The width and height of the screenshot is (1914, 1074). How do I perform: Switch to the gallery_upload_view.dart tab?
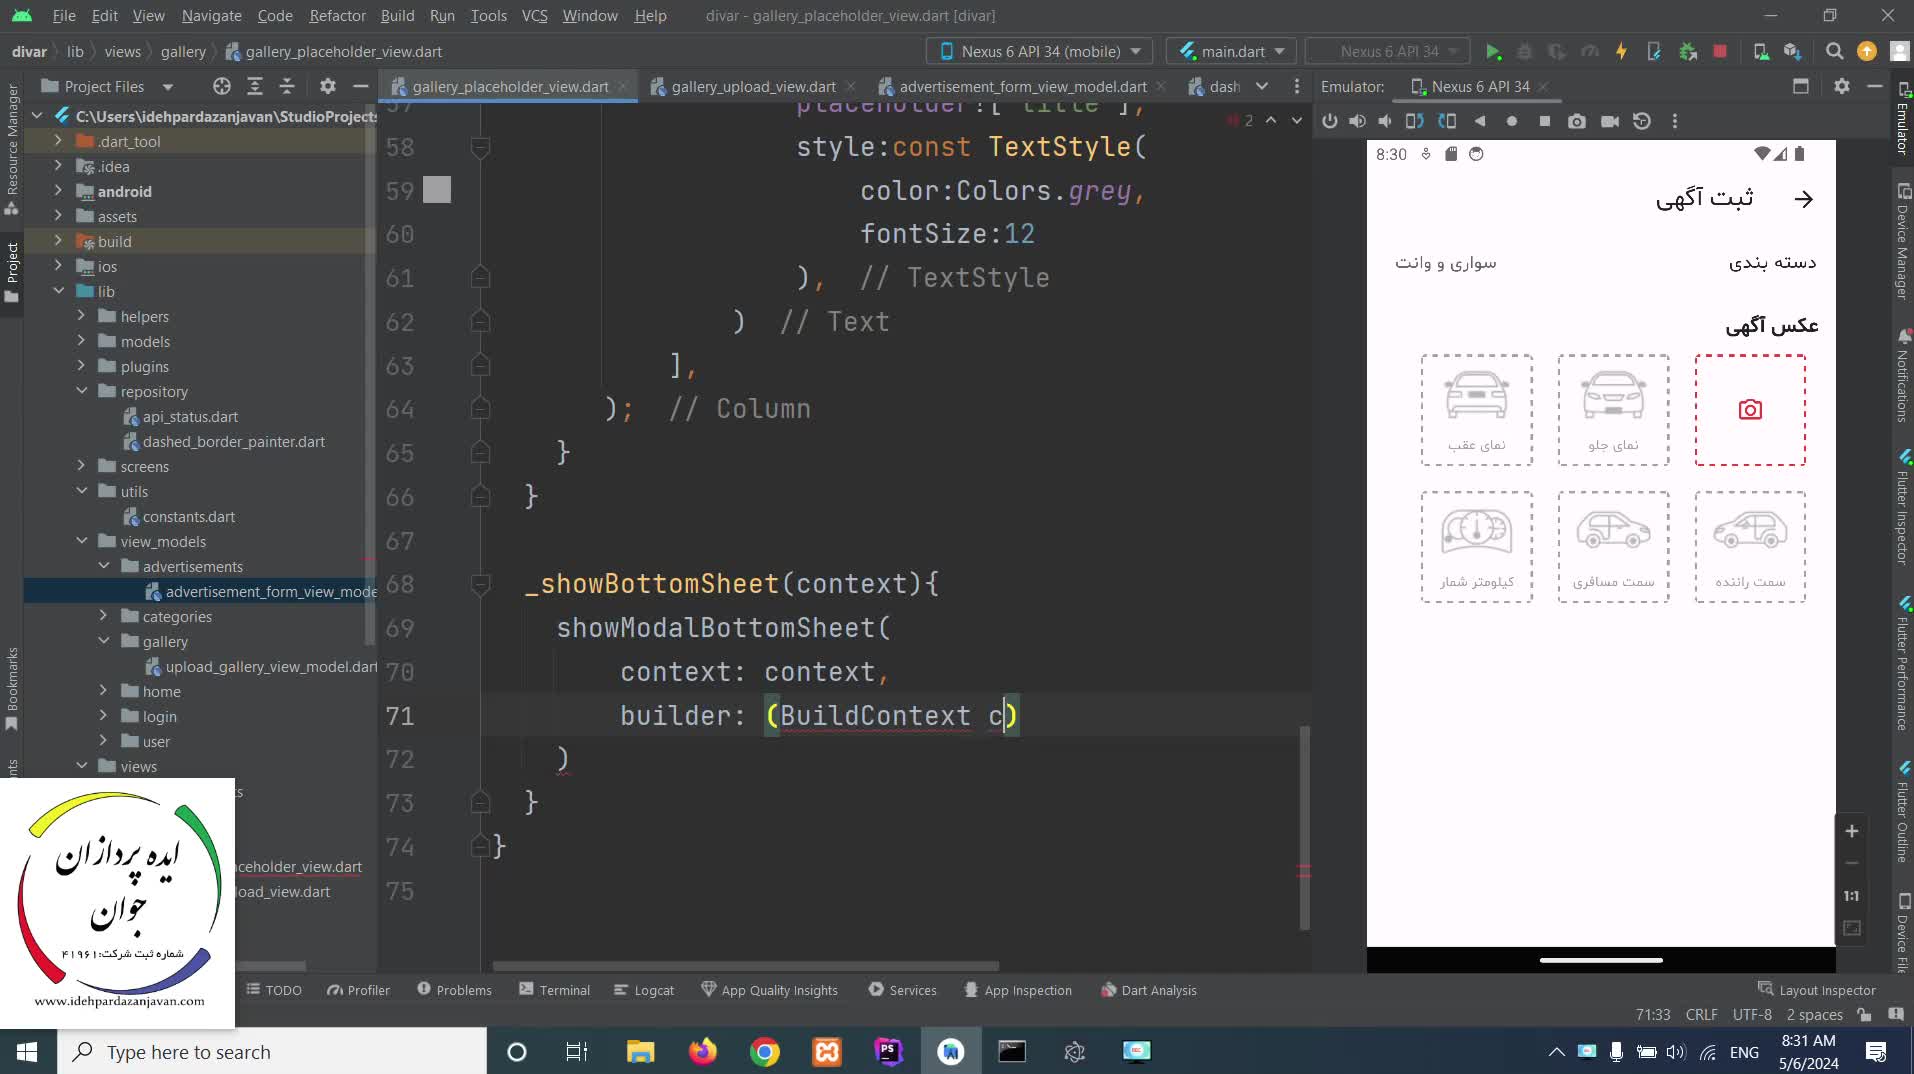(752, 87)
